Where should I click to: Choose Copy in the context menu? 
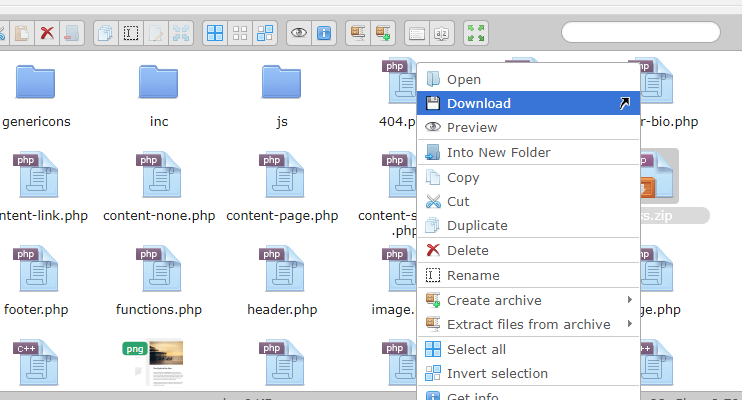click(x=528, y=178)
